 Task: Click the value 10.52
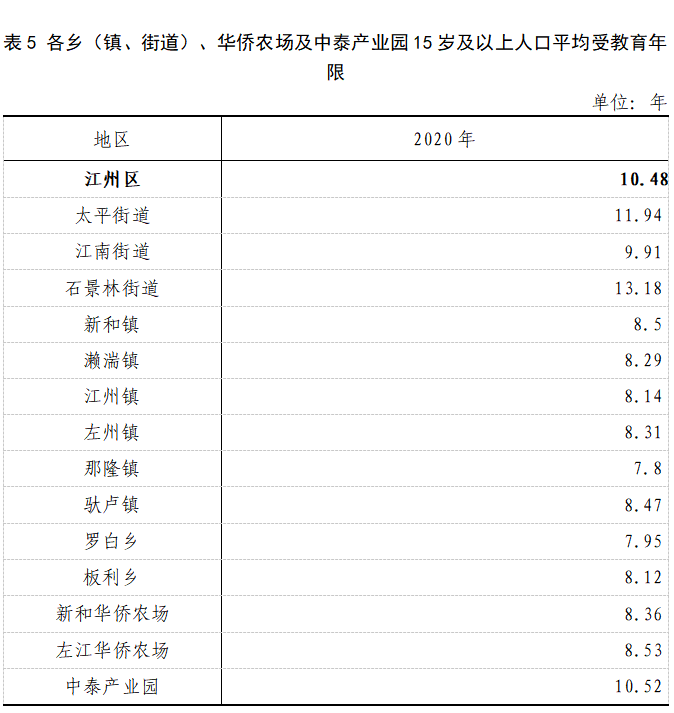point(639,686)
